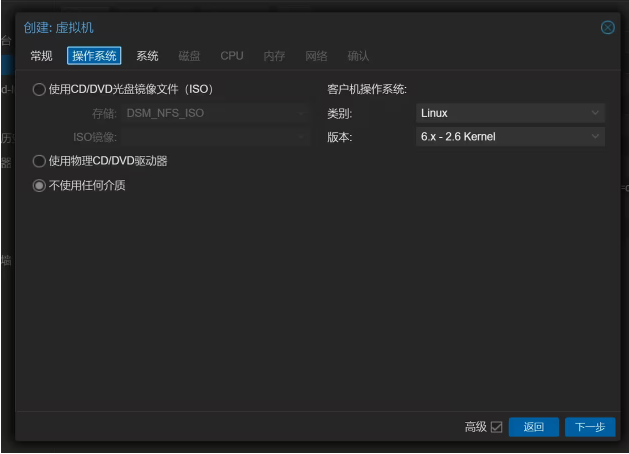Click the 返回 button

click(534, 427)
